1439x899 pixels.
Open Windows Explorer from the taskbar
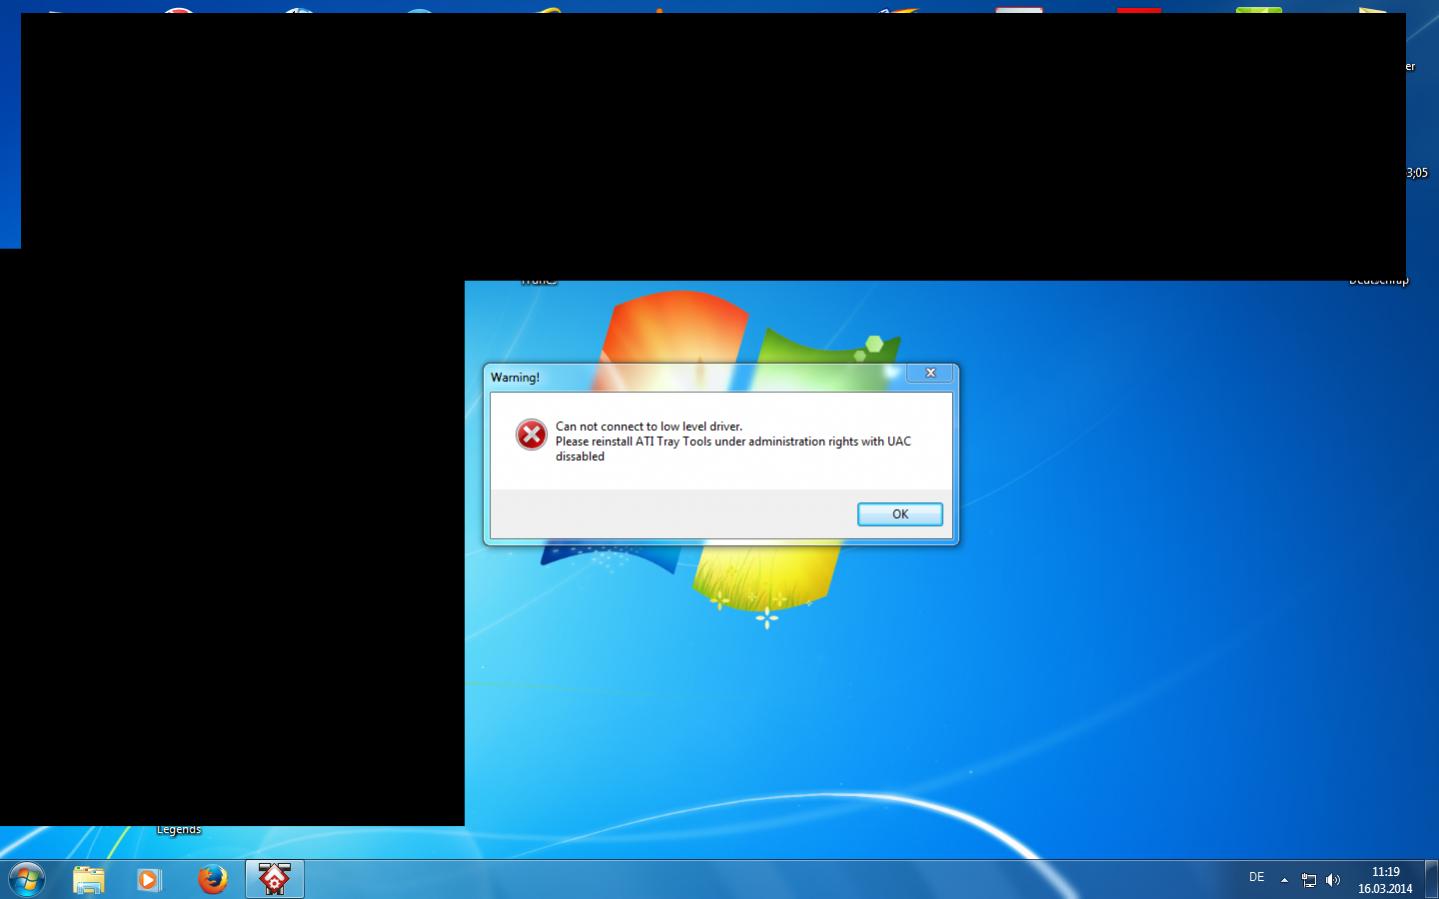pyautogui.click(x=88, y=879)
